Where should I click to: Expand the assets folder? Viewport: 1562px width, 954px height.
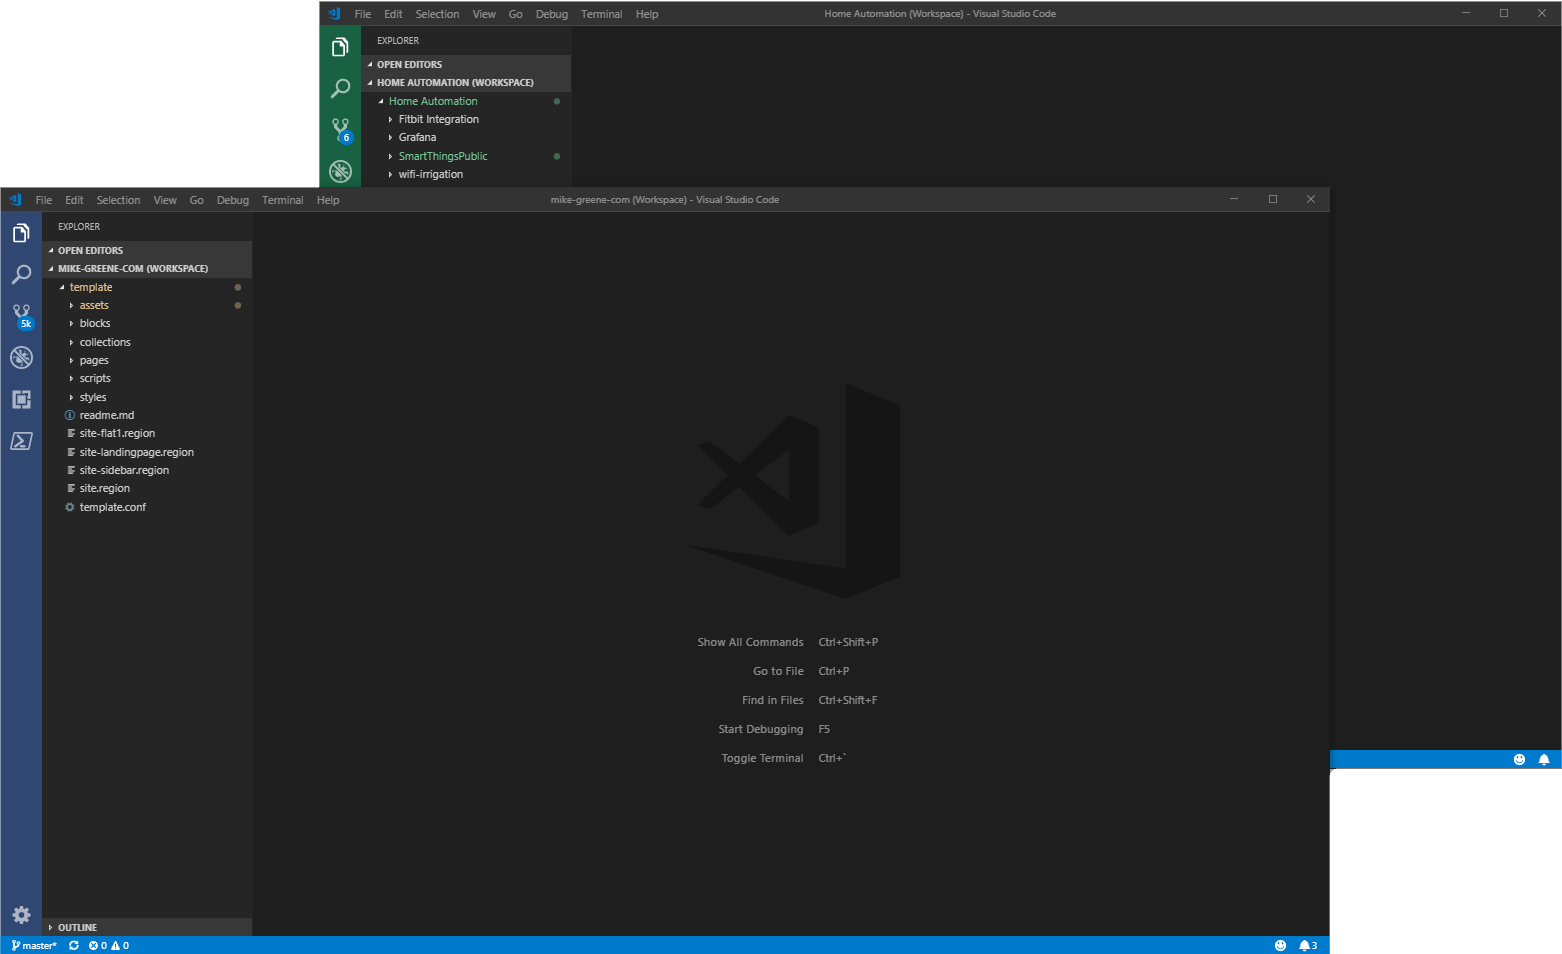[147, 305]
